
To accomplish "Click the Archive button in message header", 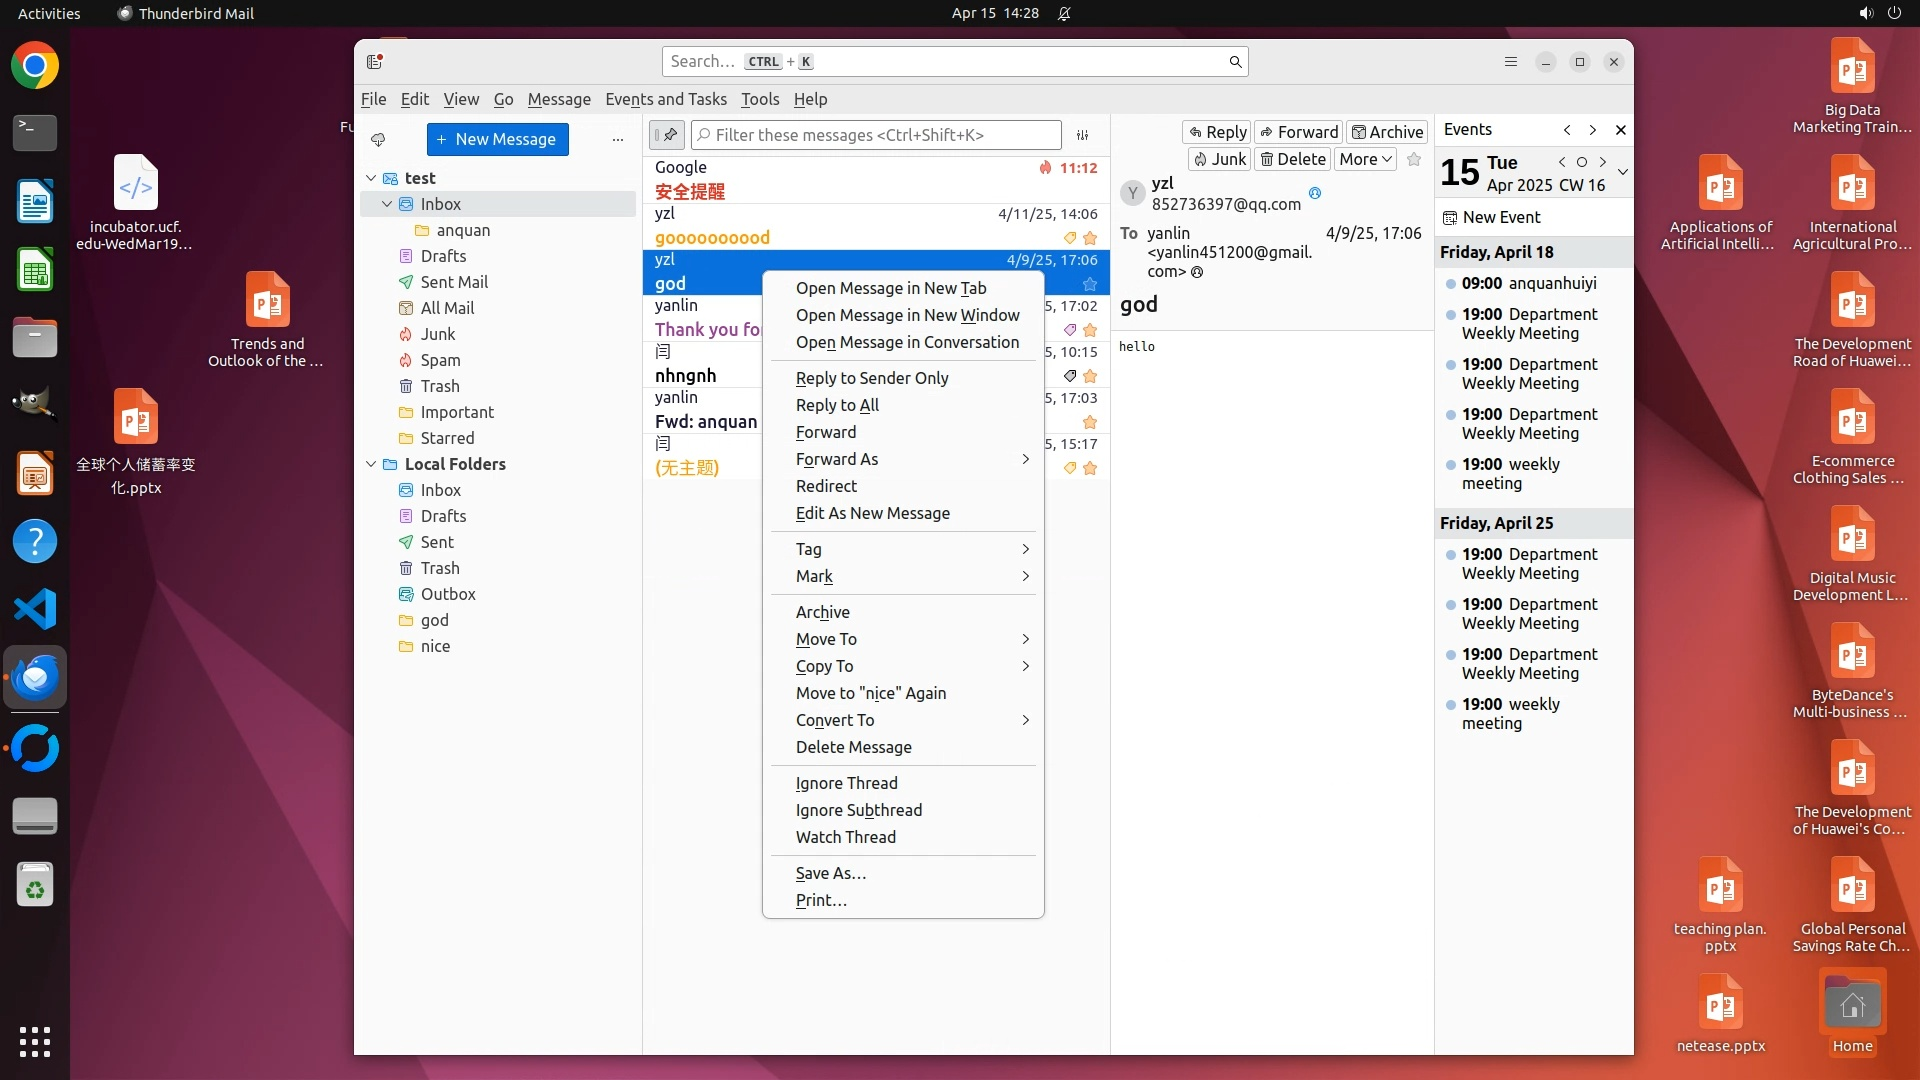I will click(x=1387, y=132).
